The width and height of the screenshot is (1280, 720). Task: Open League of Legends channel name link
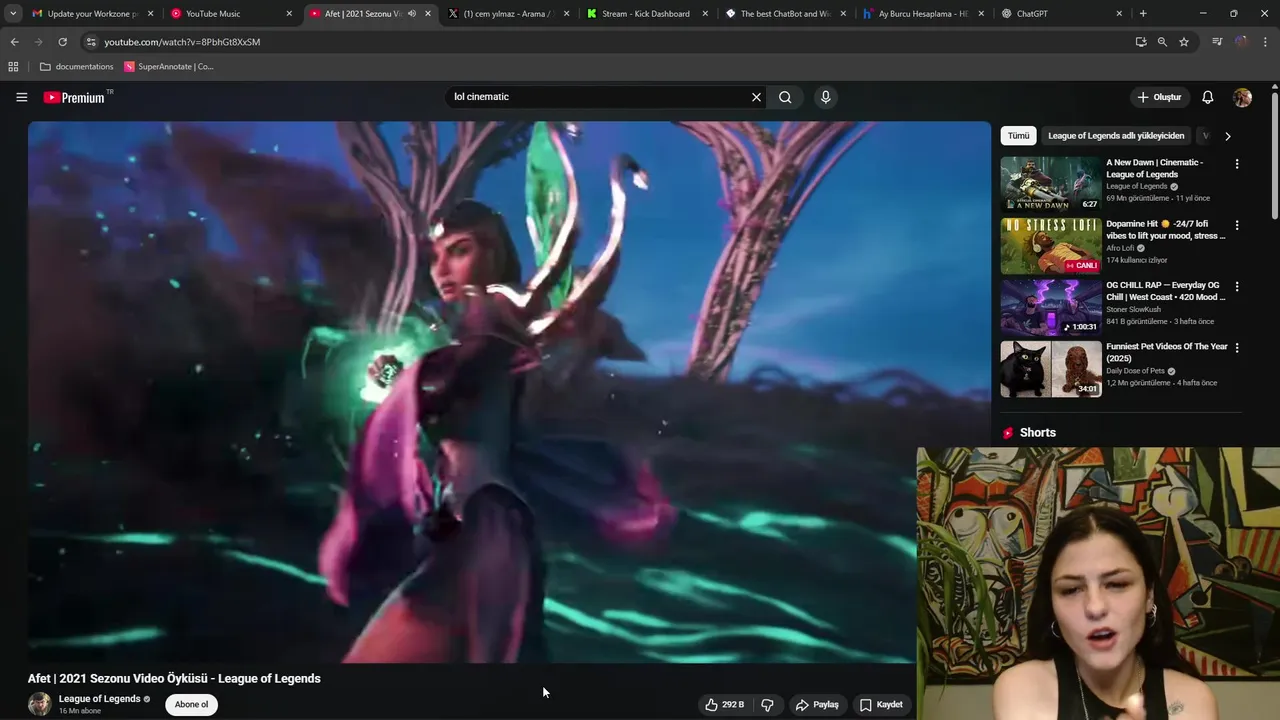99,699
